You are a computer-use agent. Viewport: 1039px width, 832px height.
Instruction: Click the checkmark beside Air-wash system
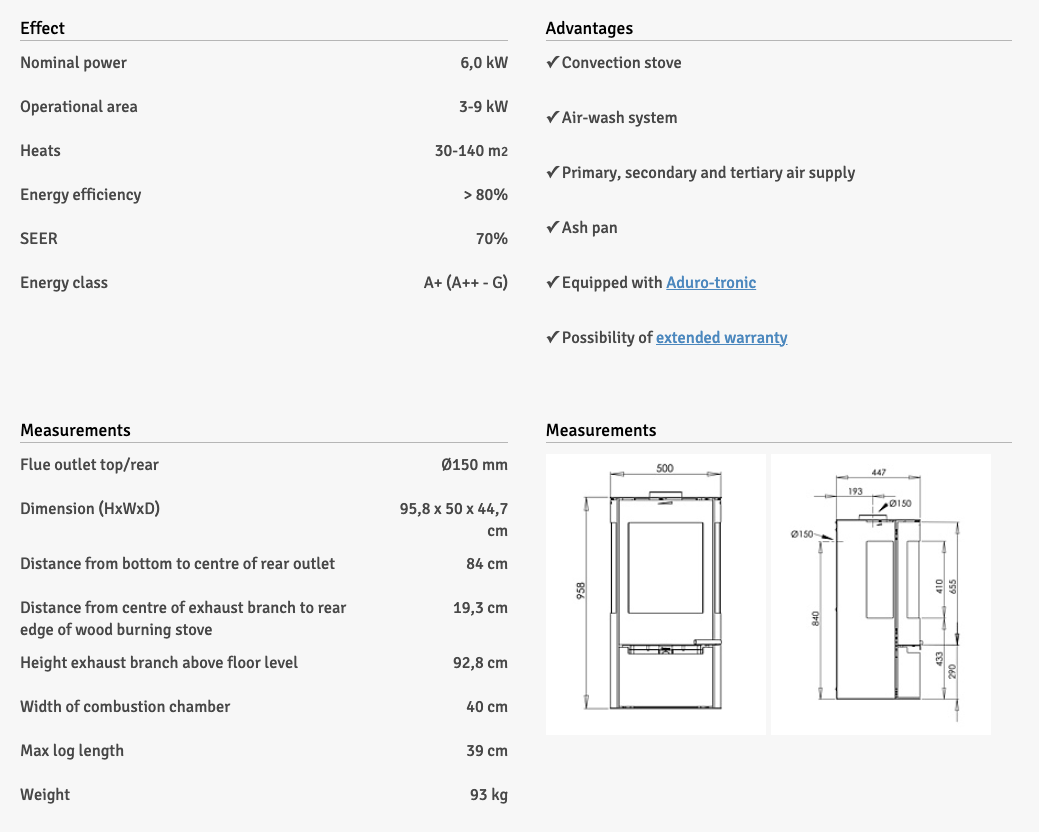[x=552, y=117]
